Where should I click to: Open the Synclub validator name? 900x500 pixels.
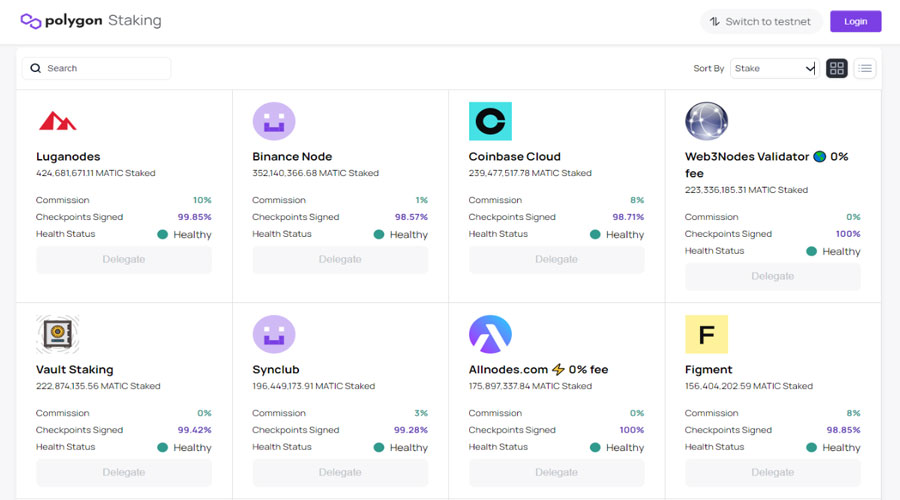click(x=276, y=370)
